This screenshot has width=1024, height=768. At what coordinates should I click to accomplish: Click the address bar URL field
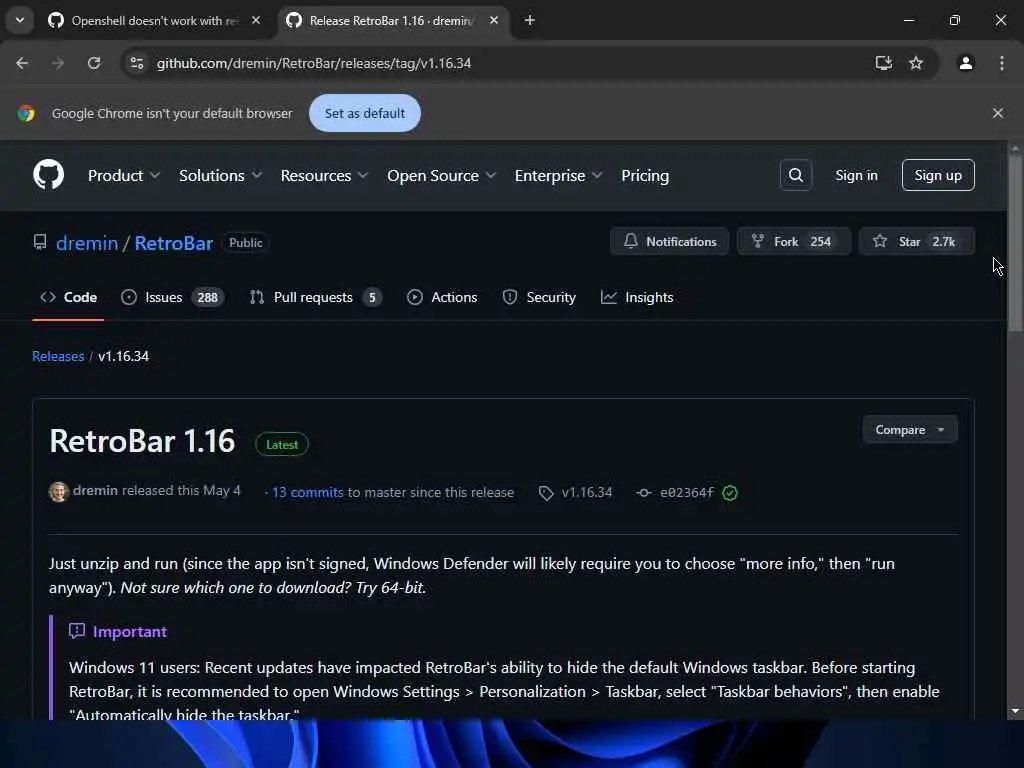pos(496,63)
